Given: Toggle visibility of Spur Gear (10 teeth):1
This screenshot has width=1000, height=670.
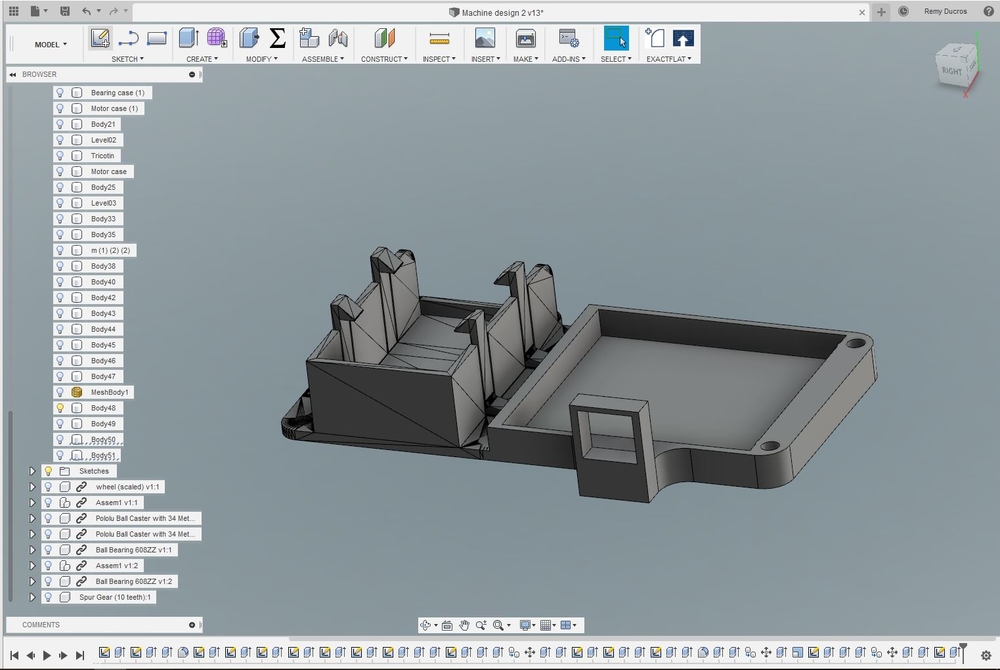Looking at the screenshot, I should click(x=48, y=597).
